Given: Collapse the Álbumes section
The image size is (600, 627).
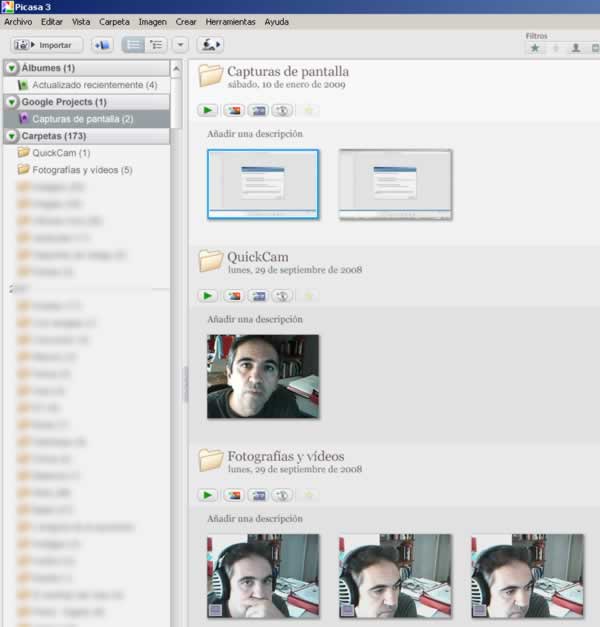Looking at the screenshot, I should [12, 68].
